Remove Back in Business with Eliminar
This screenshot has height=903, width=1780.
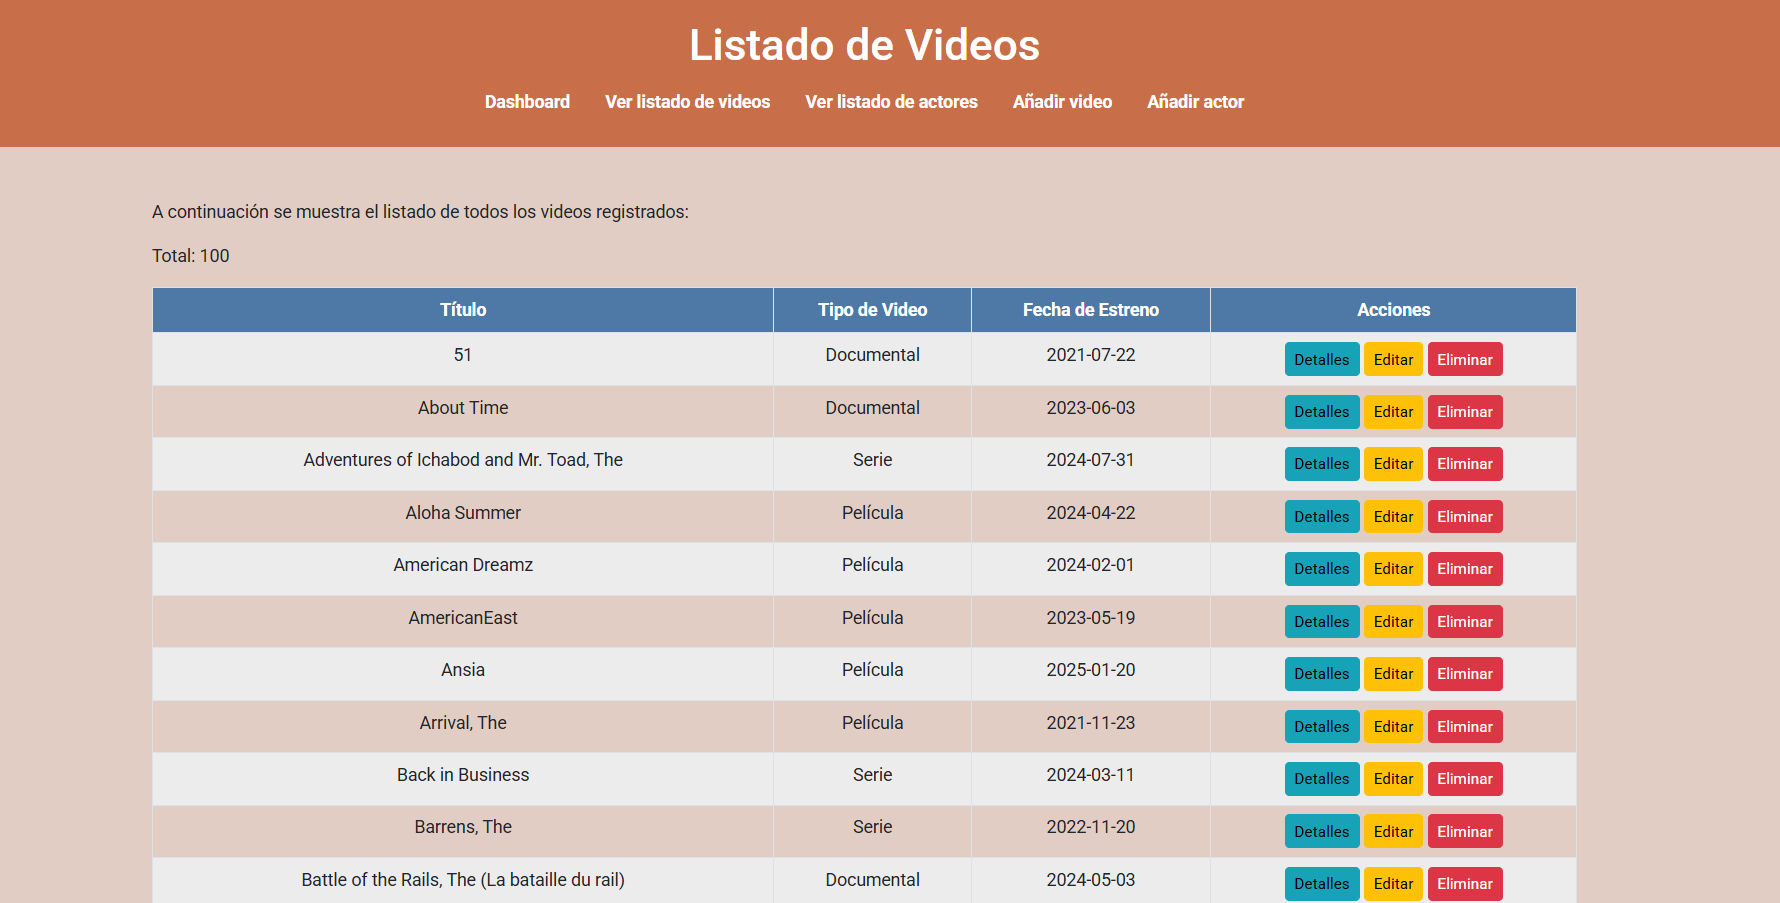tap(1464, 779)
